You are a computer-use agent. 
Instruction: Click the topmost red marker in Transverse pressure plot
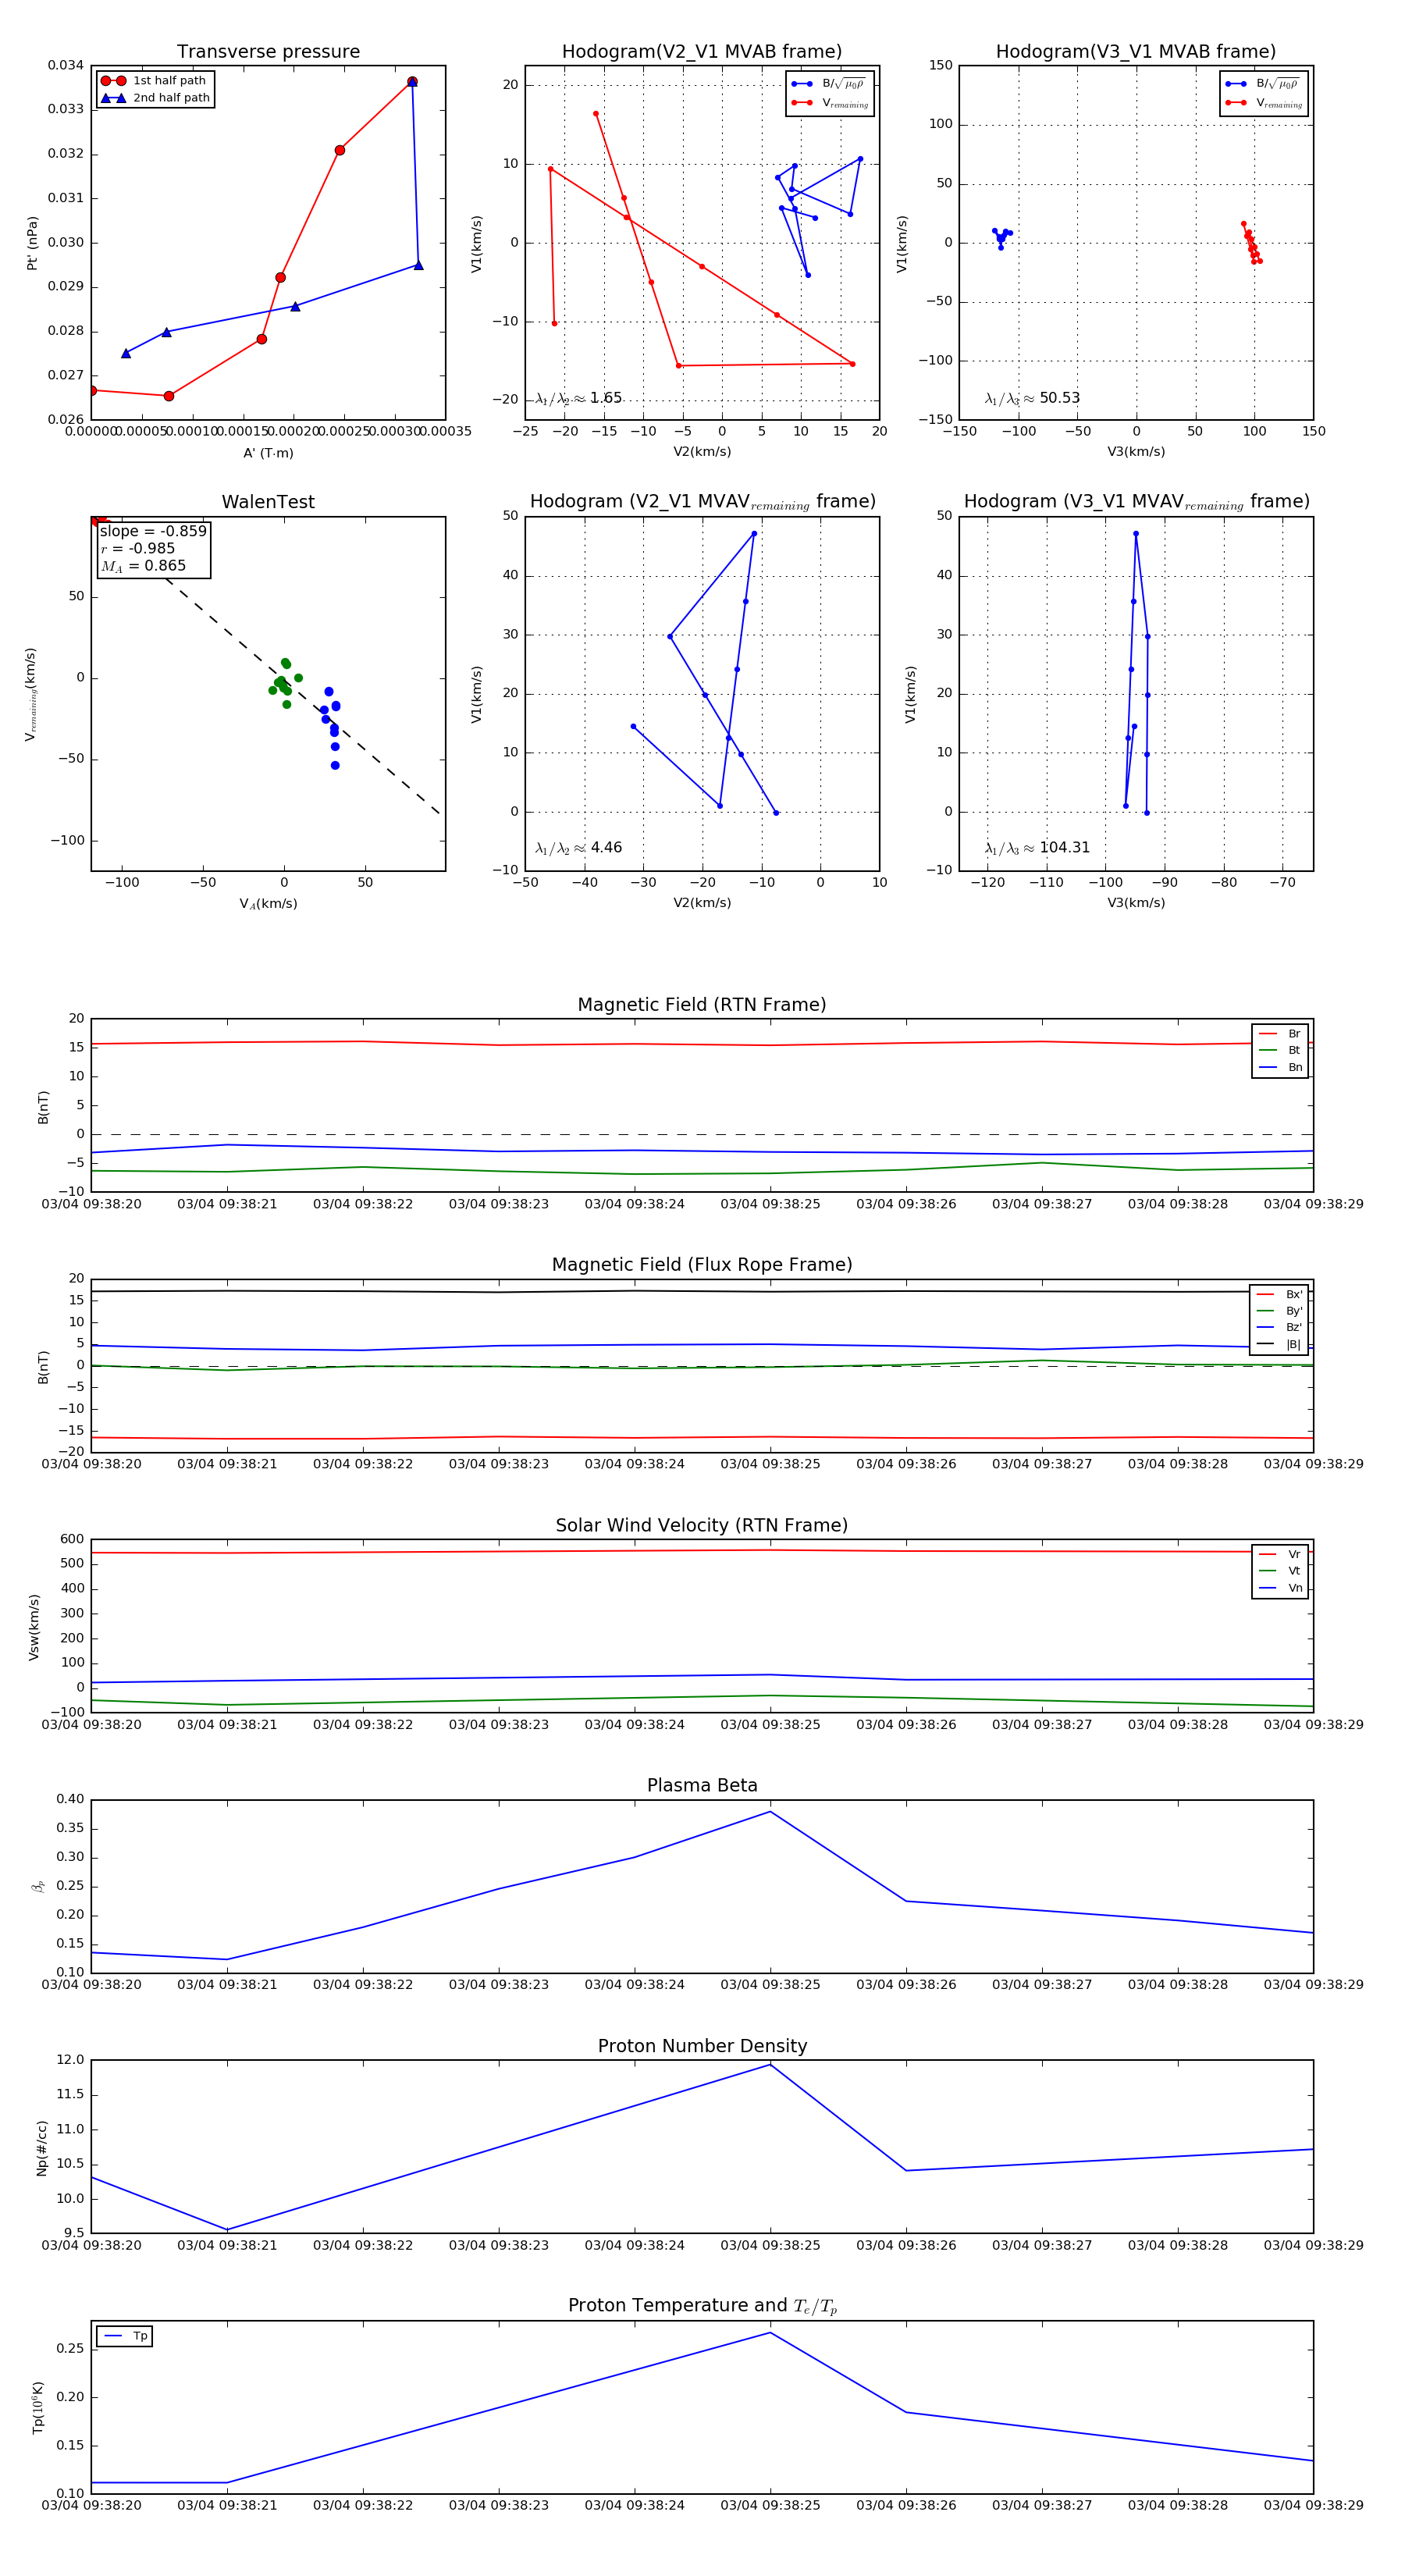[412, 82]
